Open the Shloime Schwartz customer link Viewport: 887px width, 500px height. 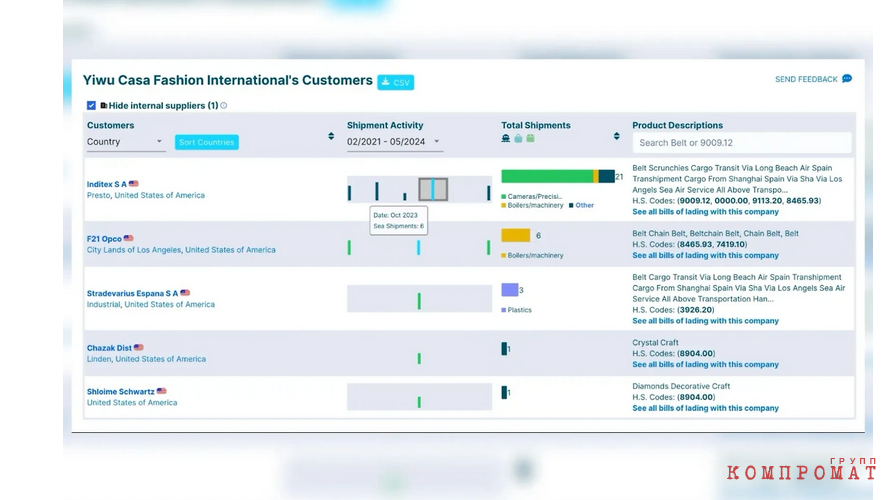[x=120, y=391]
